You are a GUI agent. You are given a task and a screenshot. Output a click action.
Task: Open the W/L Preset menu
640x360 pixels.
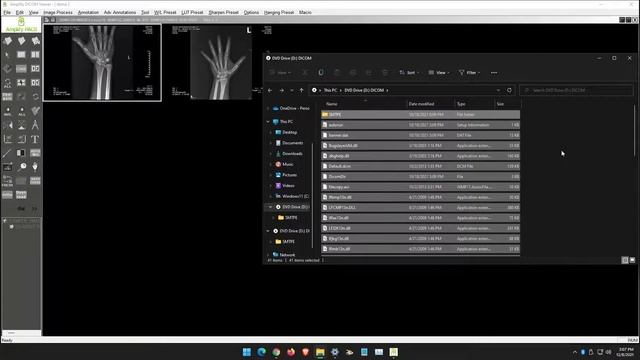tap(165, 13)
